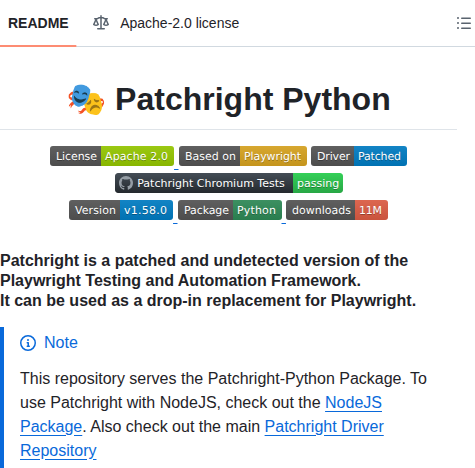Click the downloads 11M badge
The width and height of the screenshot is (475, 468).
[337, 210]
